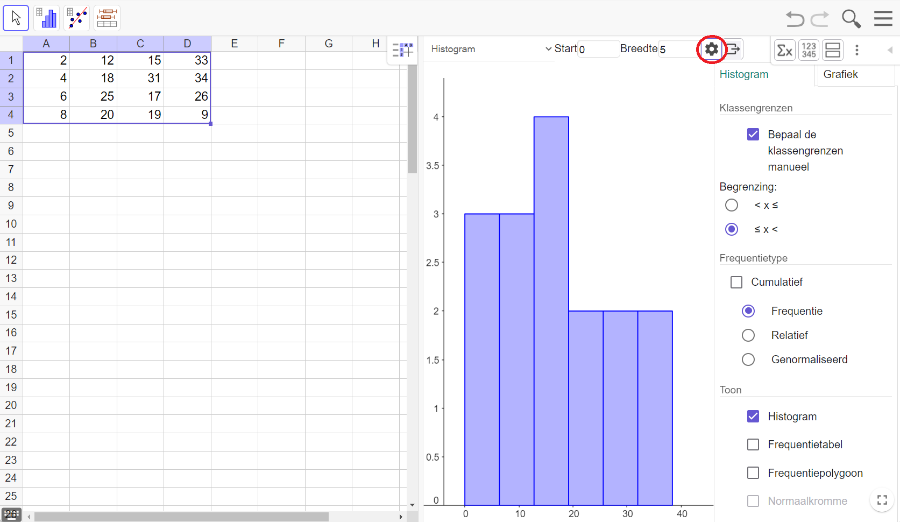Open the search magnifier in top bar
Viewport: 900px width, 522px height.
pyautogui.click(x=851, y=18)
